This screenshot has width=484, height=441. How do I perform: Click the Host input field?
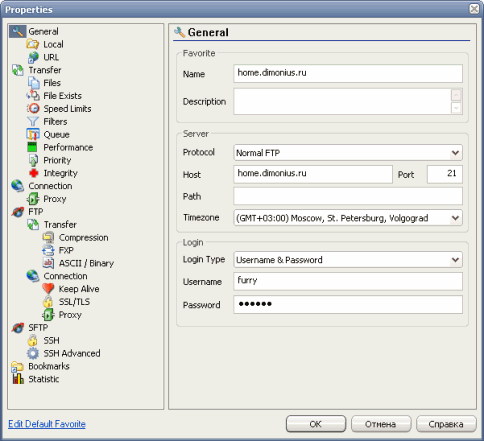(313, 174)
